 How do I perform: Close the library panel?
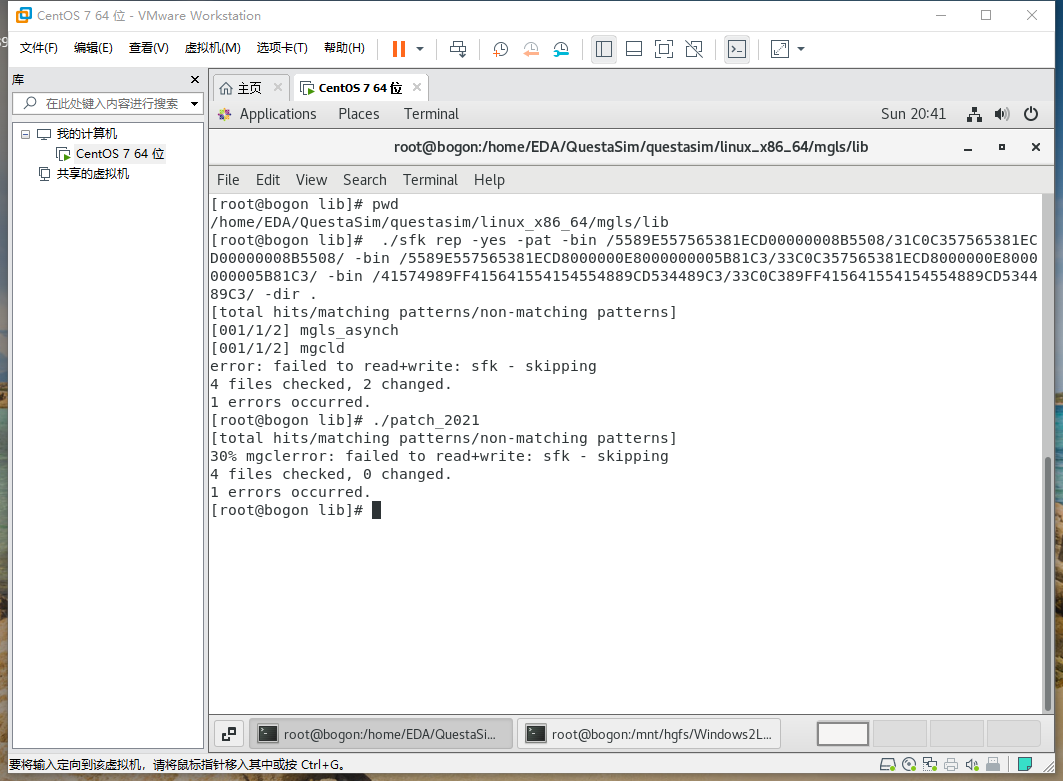pyautogui.click(x=195, y=79)
